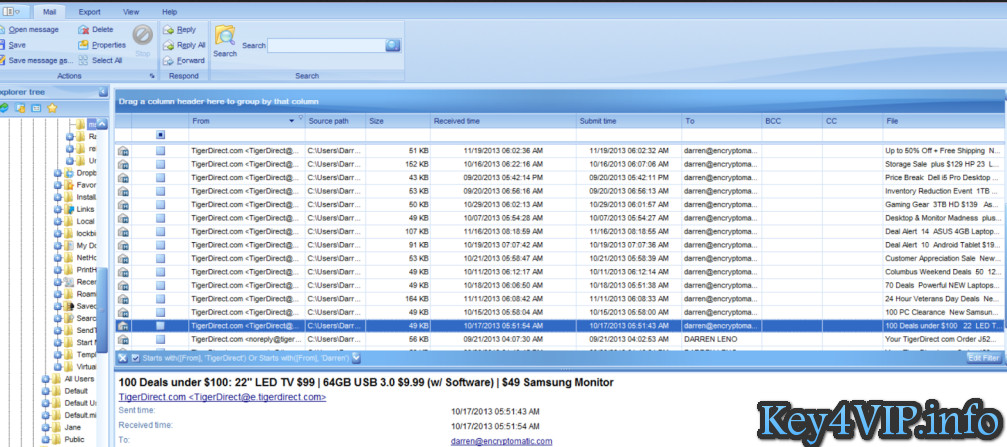Click the mail icon of the 107 KB row
1007x447 pixels.
tap(123, 231)
